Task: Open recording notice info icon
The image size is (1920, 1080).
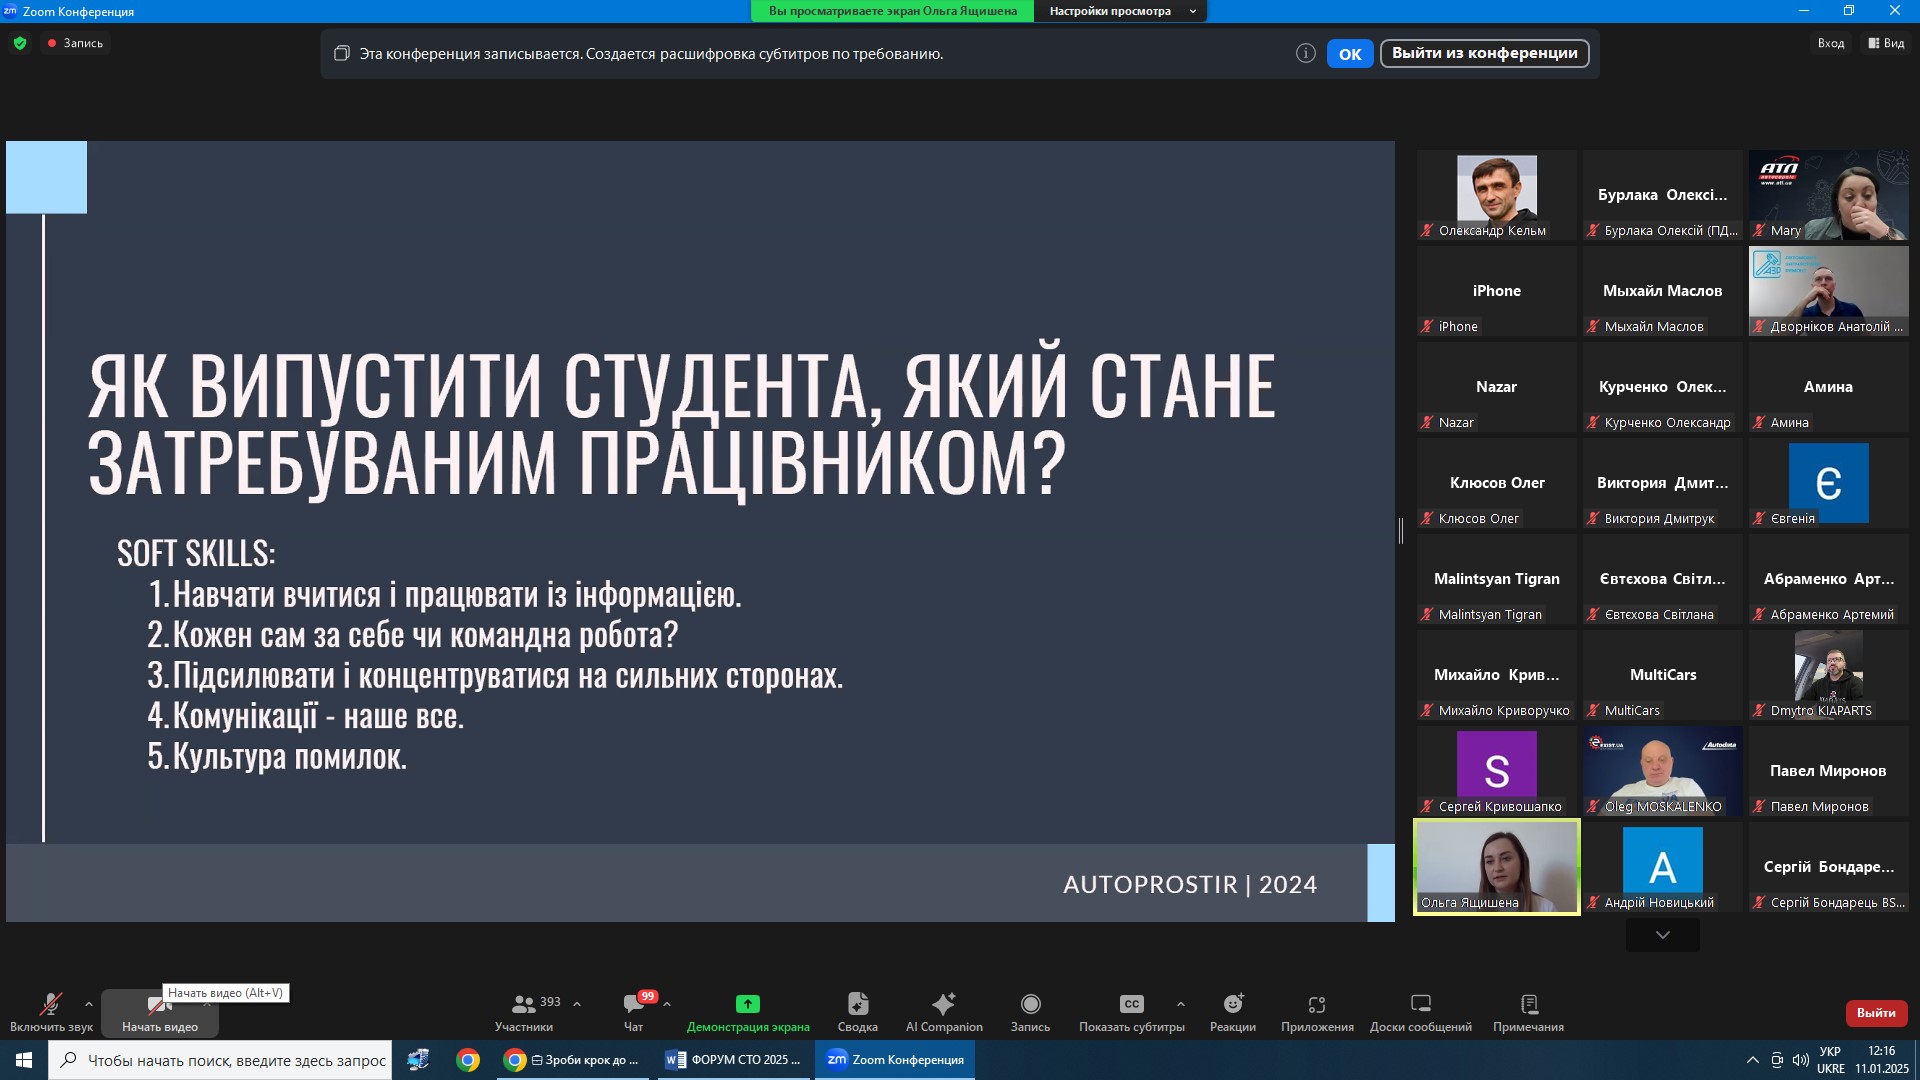Action: coord(1305,53)
